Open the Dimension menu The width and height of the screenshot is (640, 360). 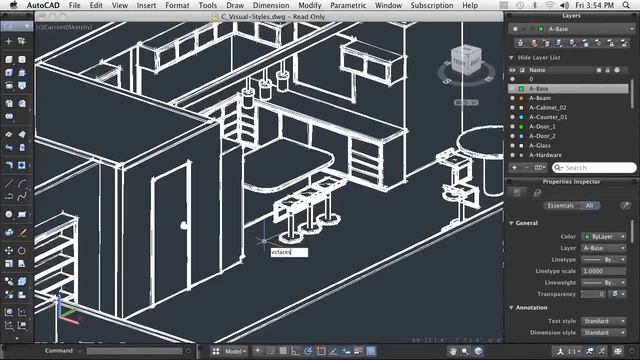pyautogui.click(x=271, y=5)
